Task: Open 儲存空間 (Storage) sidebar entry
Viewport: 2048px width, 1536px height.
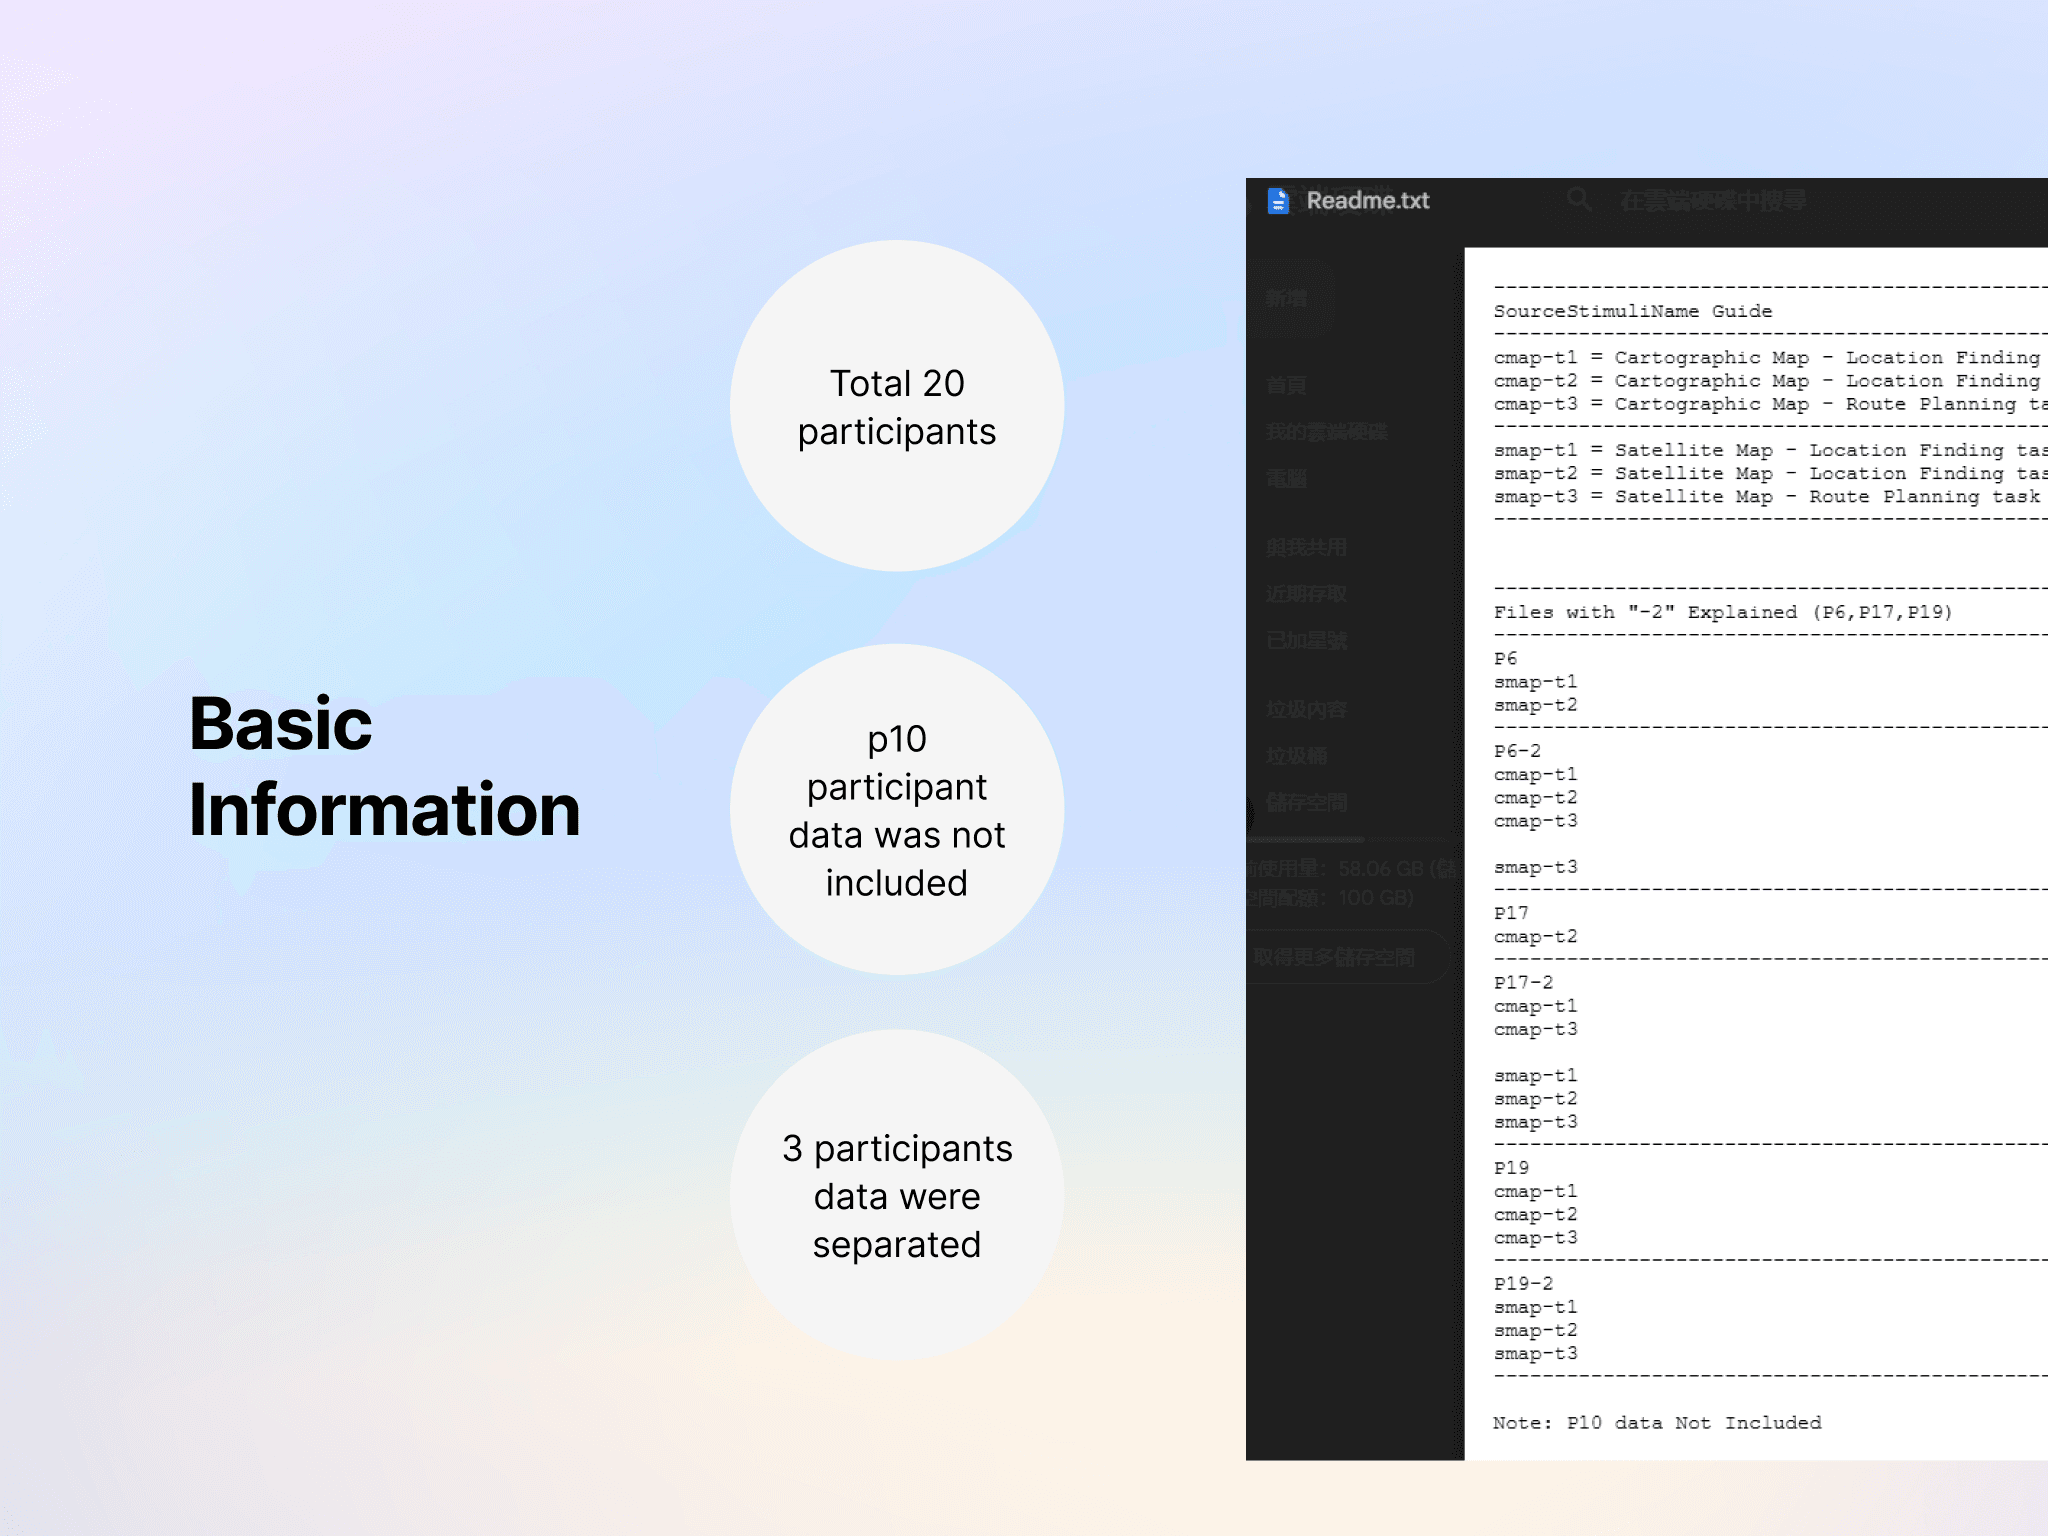Action: tap(1306, 803)
